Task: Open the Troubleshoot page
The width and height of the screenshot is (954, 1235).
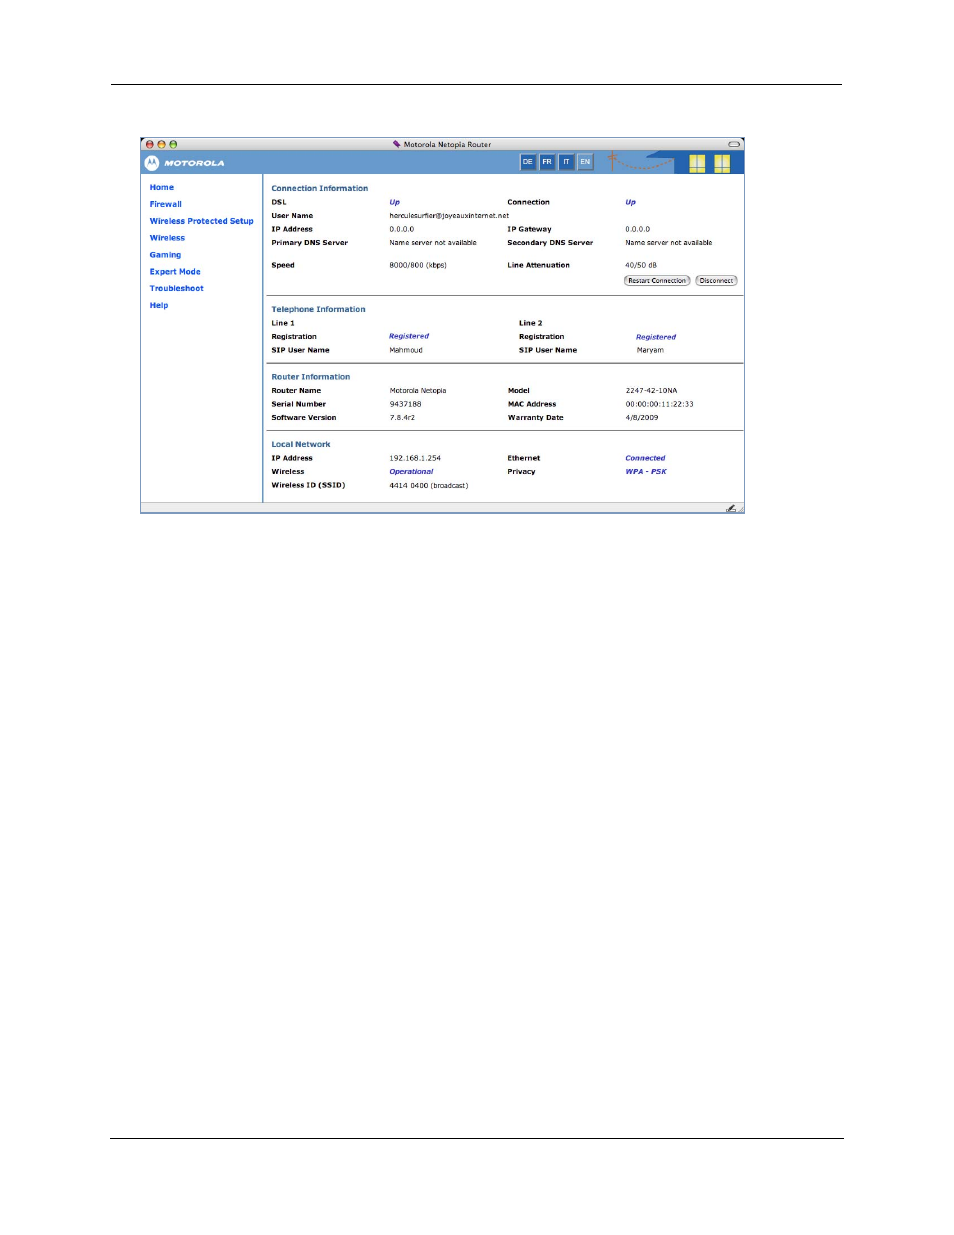Action: tap(177, 288)
